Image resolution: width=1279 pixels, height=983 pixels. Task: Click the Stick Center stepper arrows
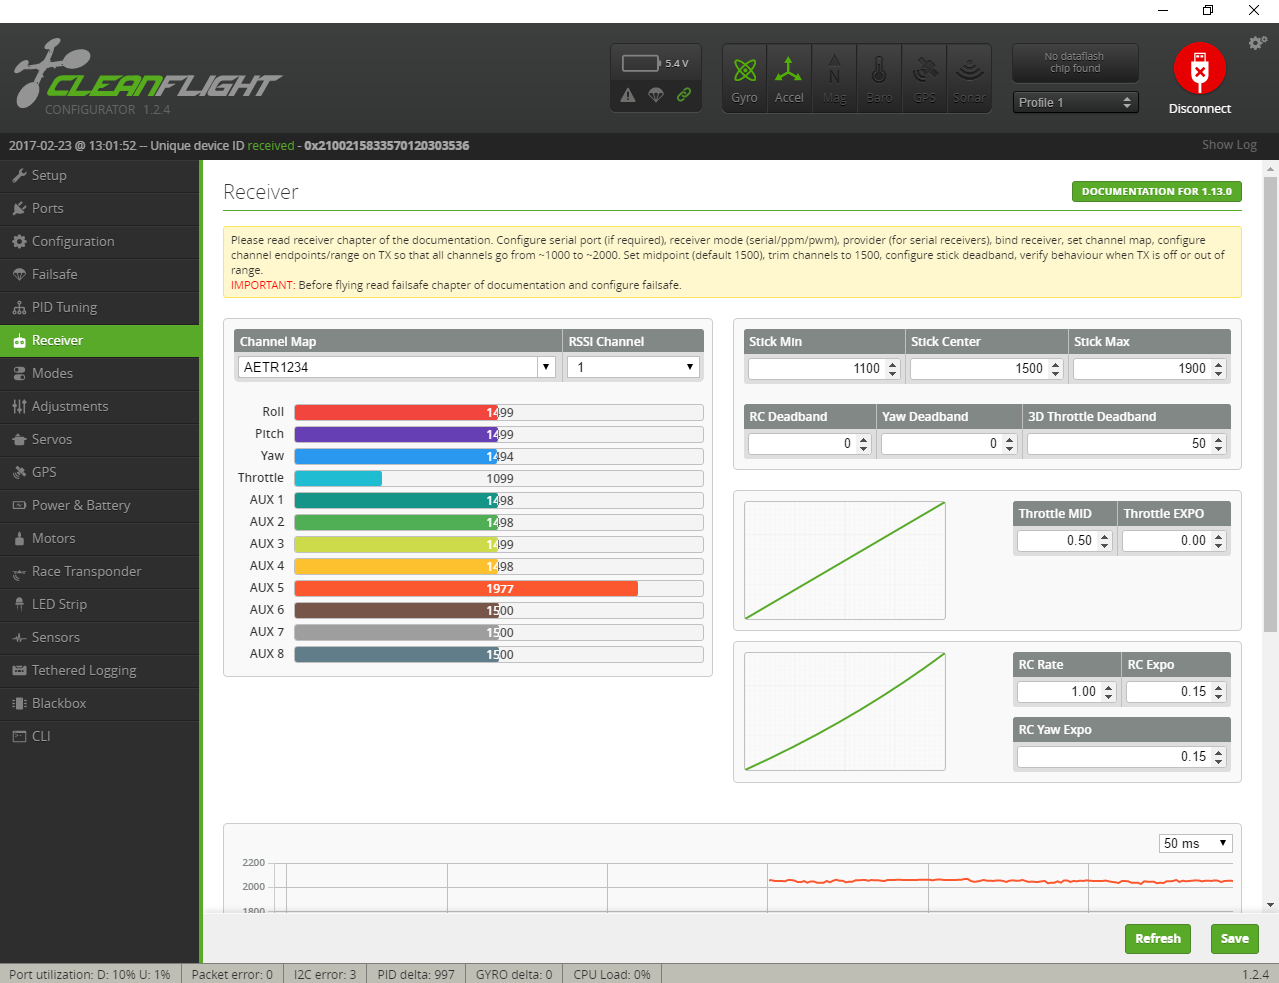pyautogui.click(x=1055, y=369)
